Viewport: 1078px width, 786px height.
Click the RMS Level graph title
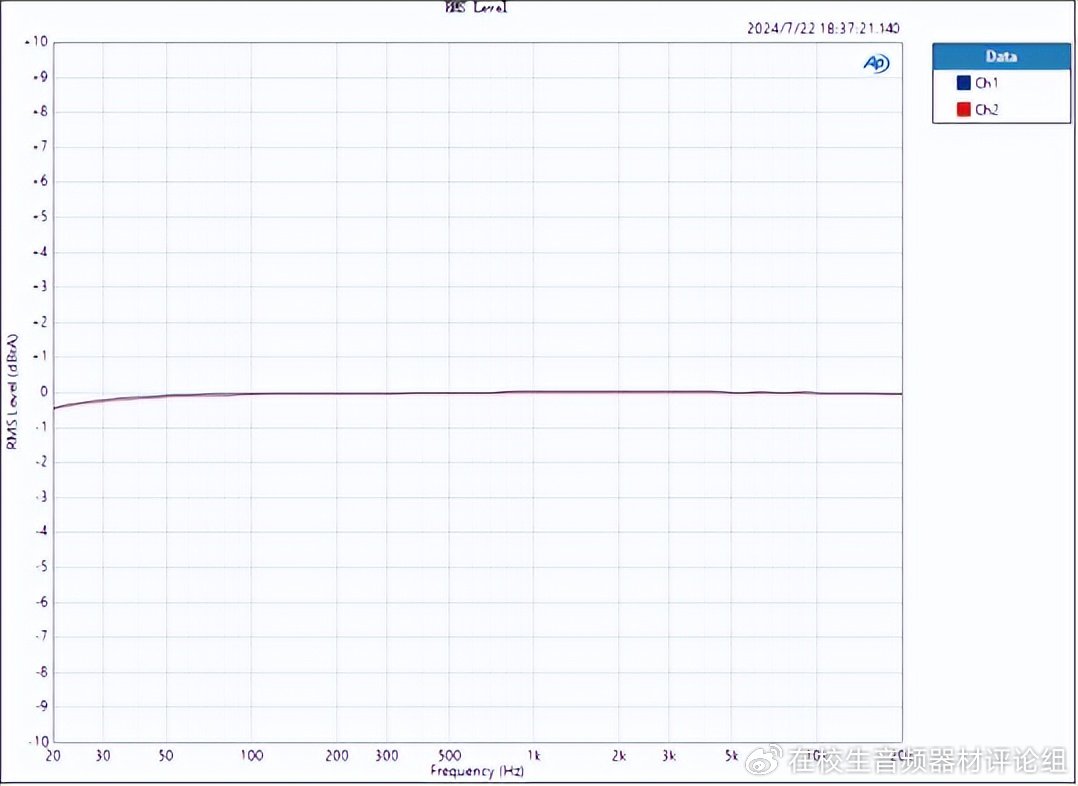point(476,8)
